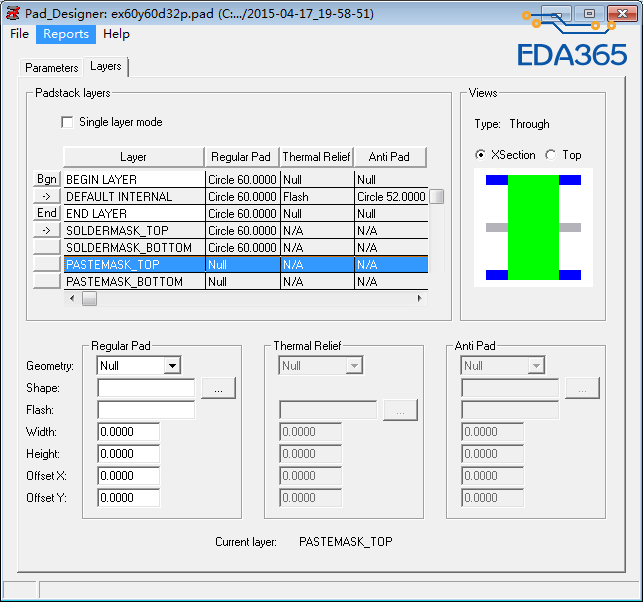Open the Thermal Relief geometry dropdown
Screen dimensions: 643x602
click(x=354, y=365)
